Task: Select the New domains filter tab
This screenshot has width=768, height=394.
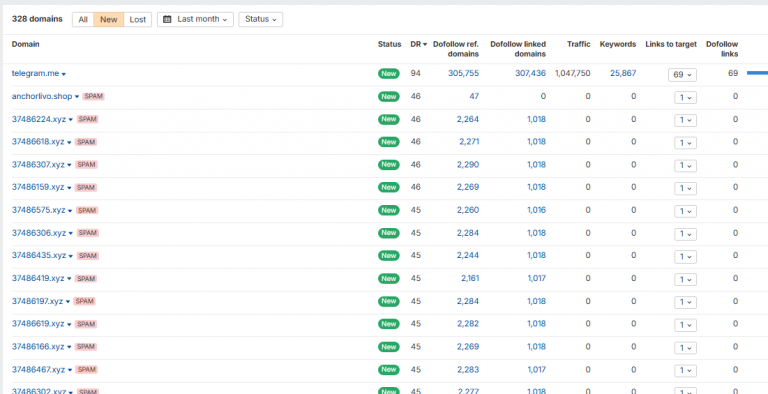Action: tap(109, 20)
